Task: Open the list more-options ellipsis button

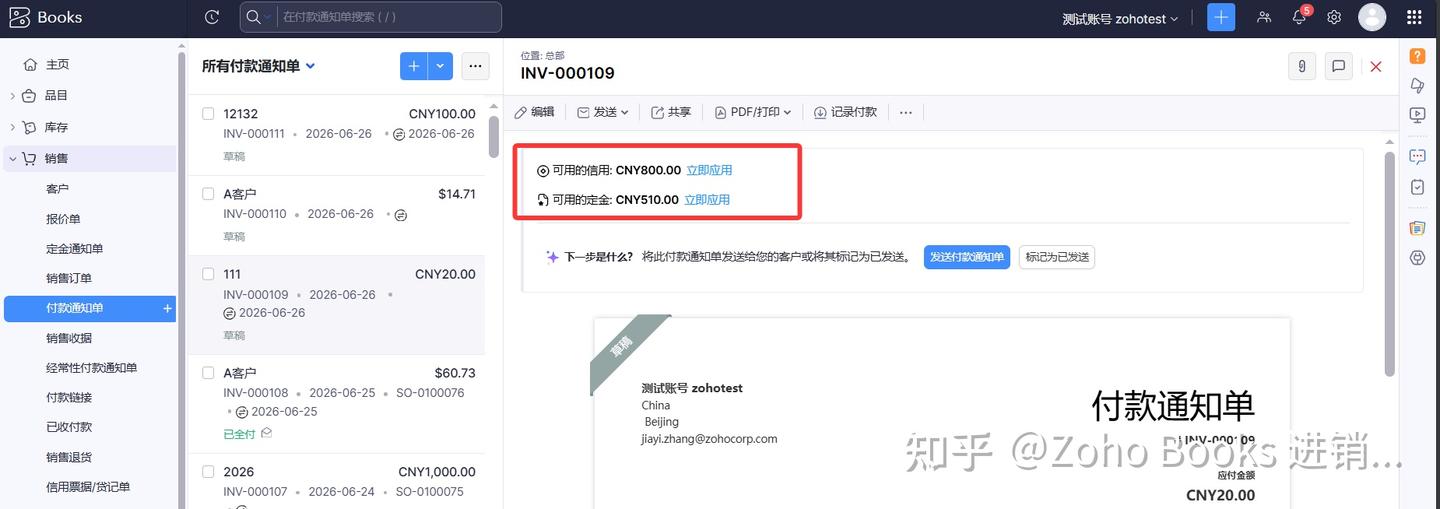Action: [475, 66]
